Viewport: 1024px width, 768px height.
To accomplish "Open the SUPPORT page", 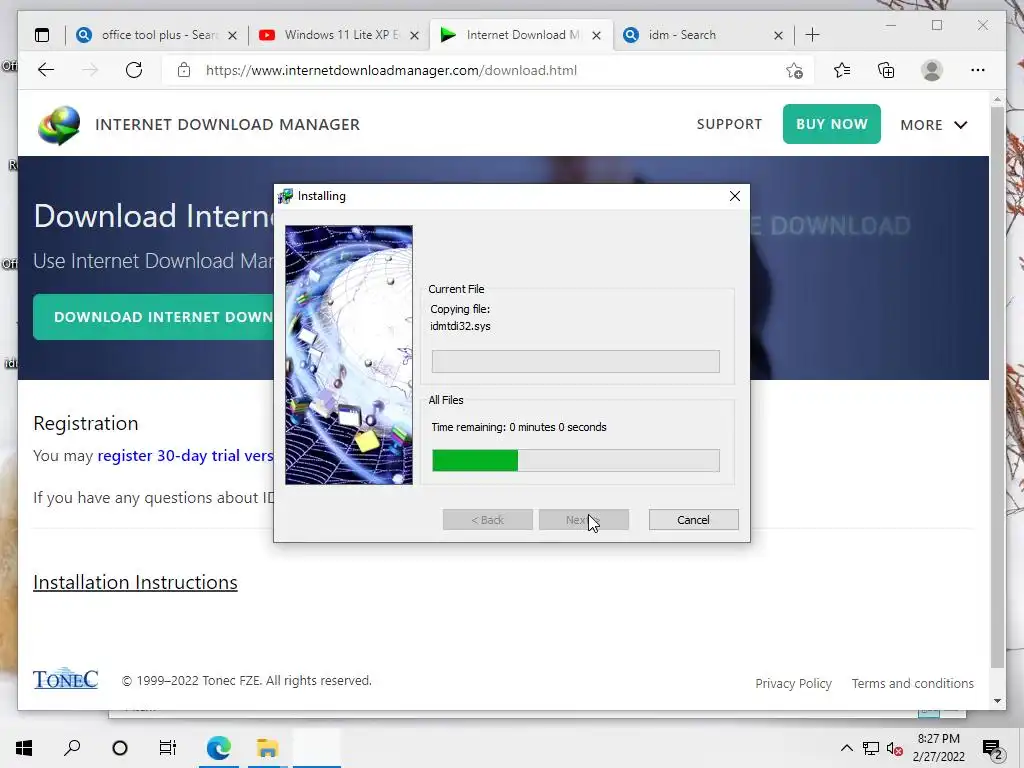I will pyautogui.click(x=729, y=124).
